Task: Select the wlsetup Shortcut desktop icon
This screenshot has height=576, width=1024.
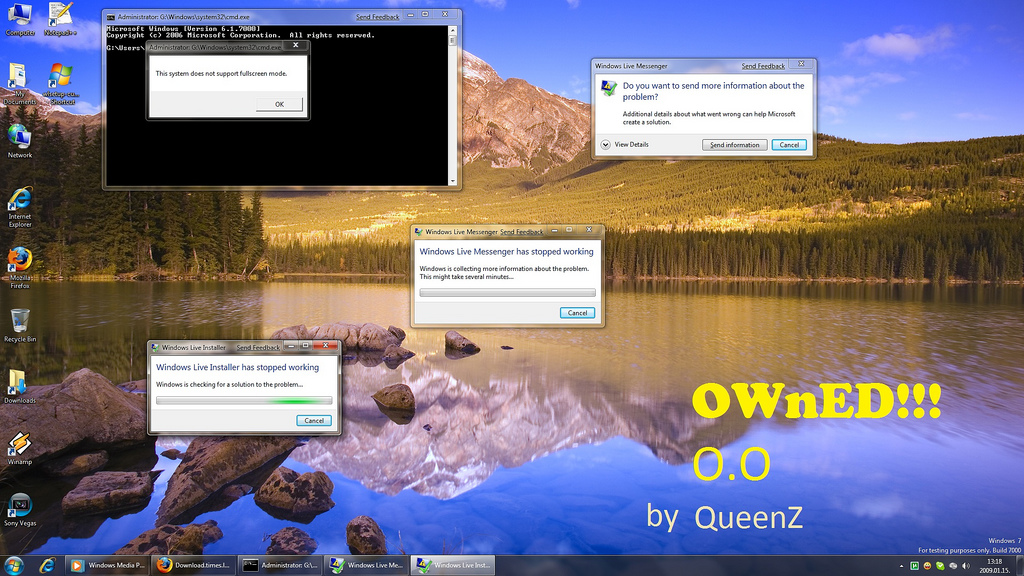Action: point(61,84)
